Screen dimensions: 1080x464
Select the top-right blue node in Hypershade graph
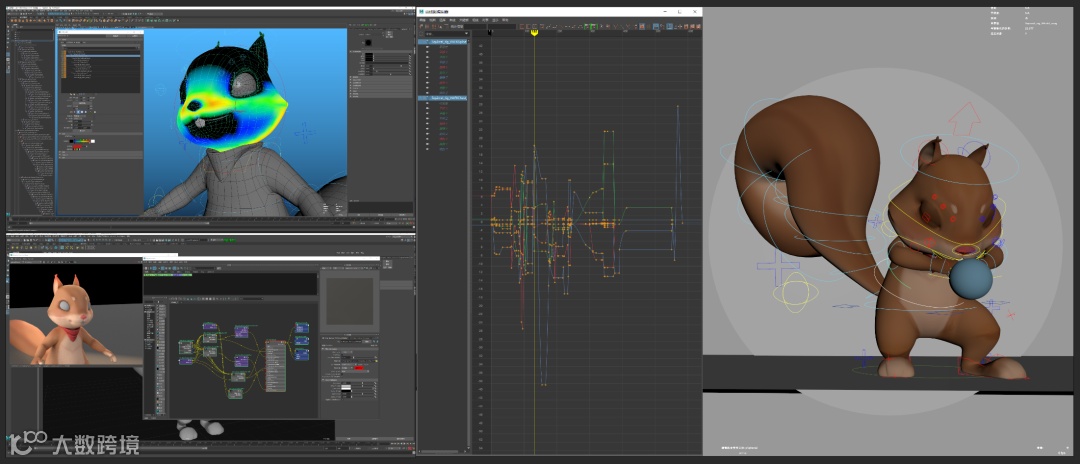[301, 330]
